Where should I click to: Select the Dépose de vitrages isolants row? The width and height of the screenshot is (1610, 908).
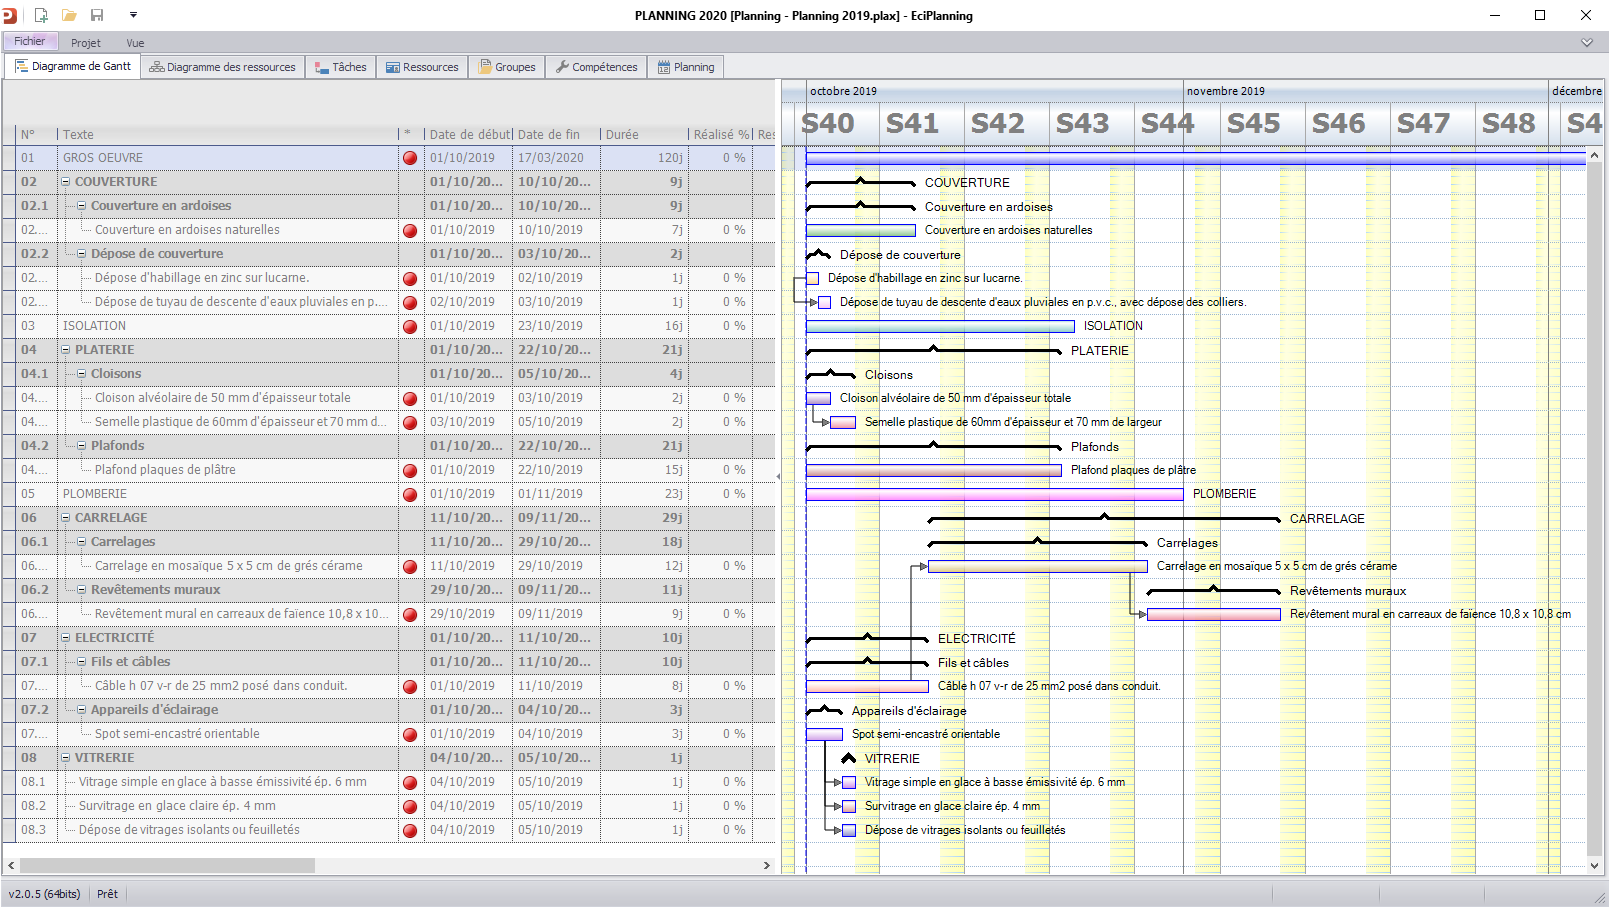pyautogui.click(x=388, y=830)
